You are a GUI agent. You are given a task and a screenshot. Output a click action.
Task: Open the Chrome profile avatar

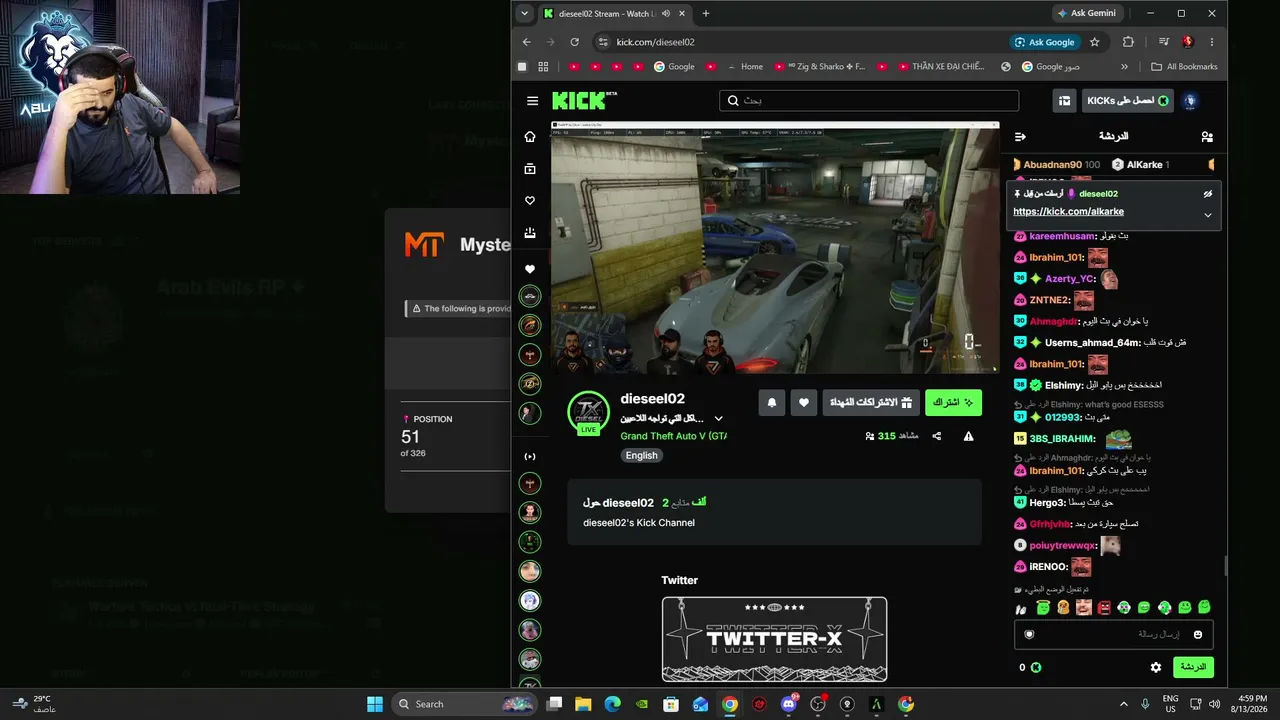click(x=1188, y=42)
